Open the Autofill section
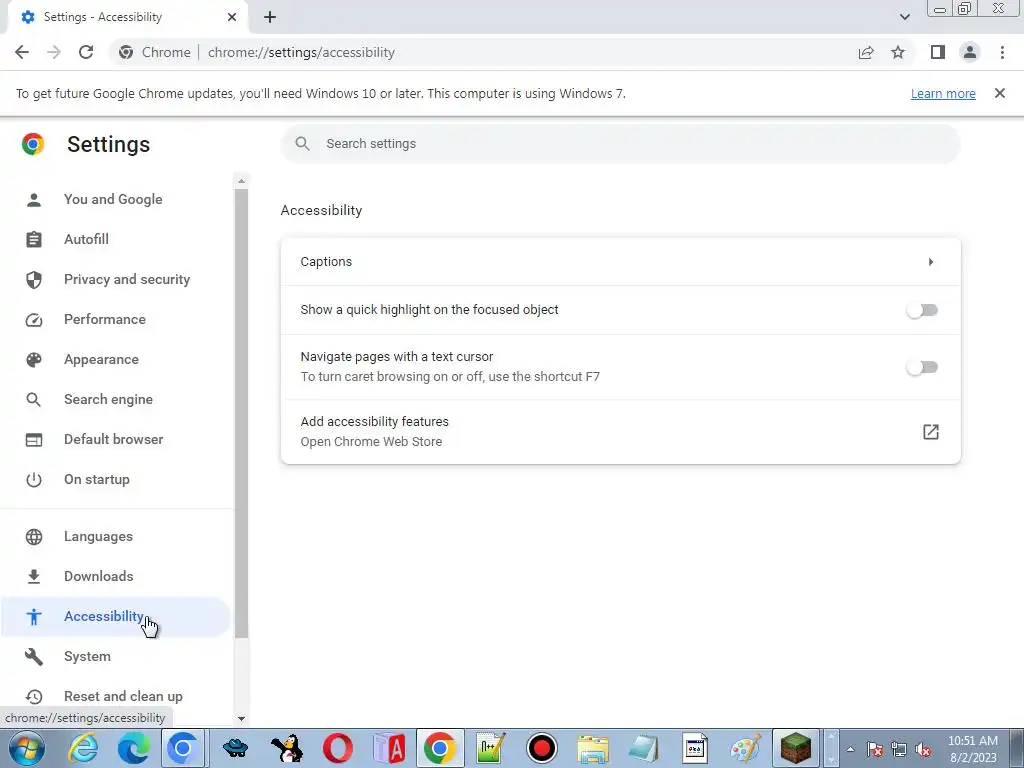The height and width of the screenshot is (768, 1024). 86,239
